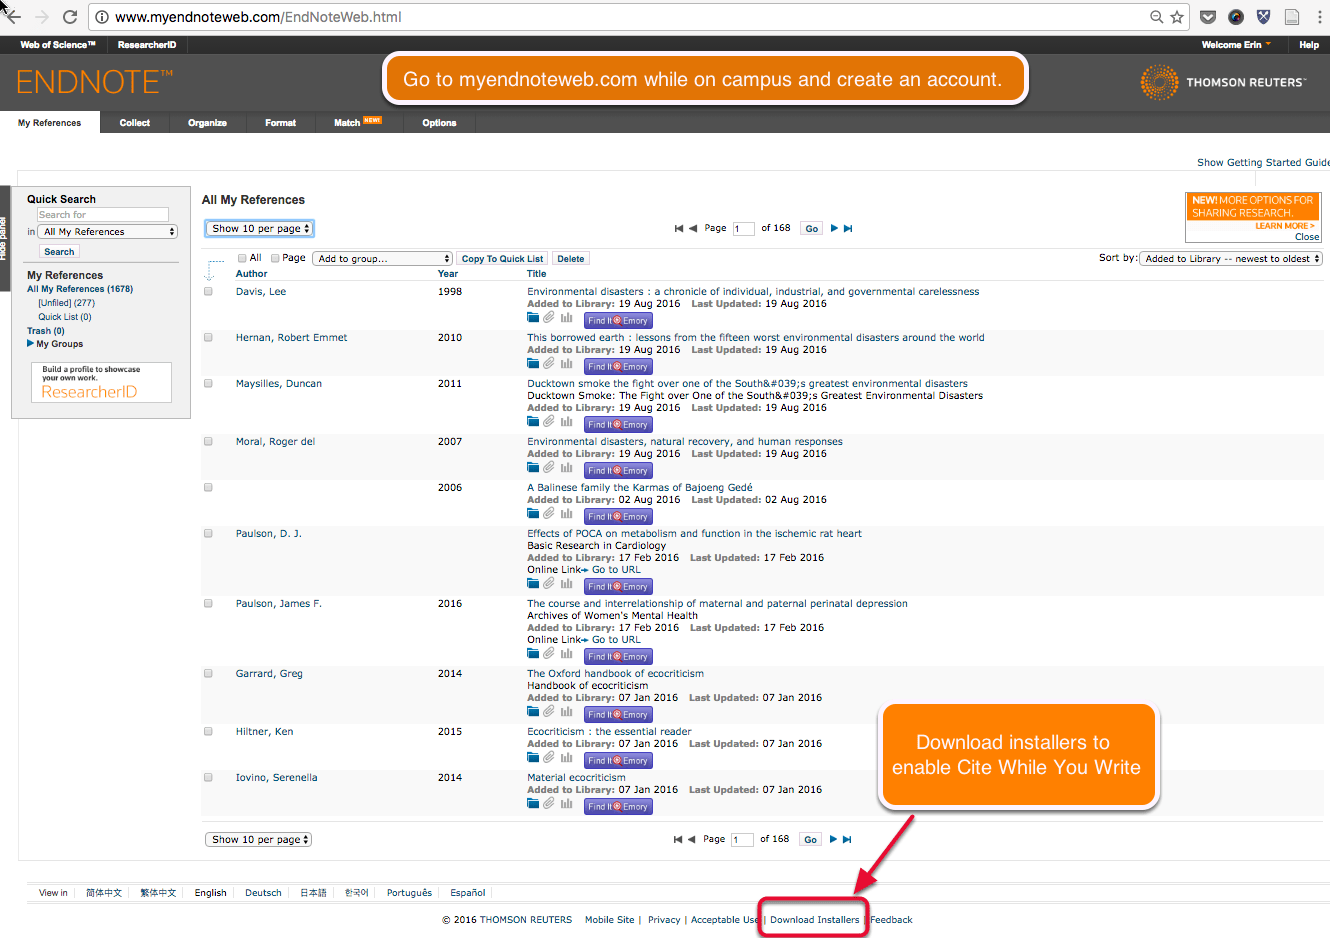Switch to the Options tab
The image size is (1330, 938).
439,123
